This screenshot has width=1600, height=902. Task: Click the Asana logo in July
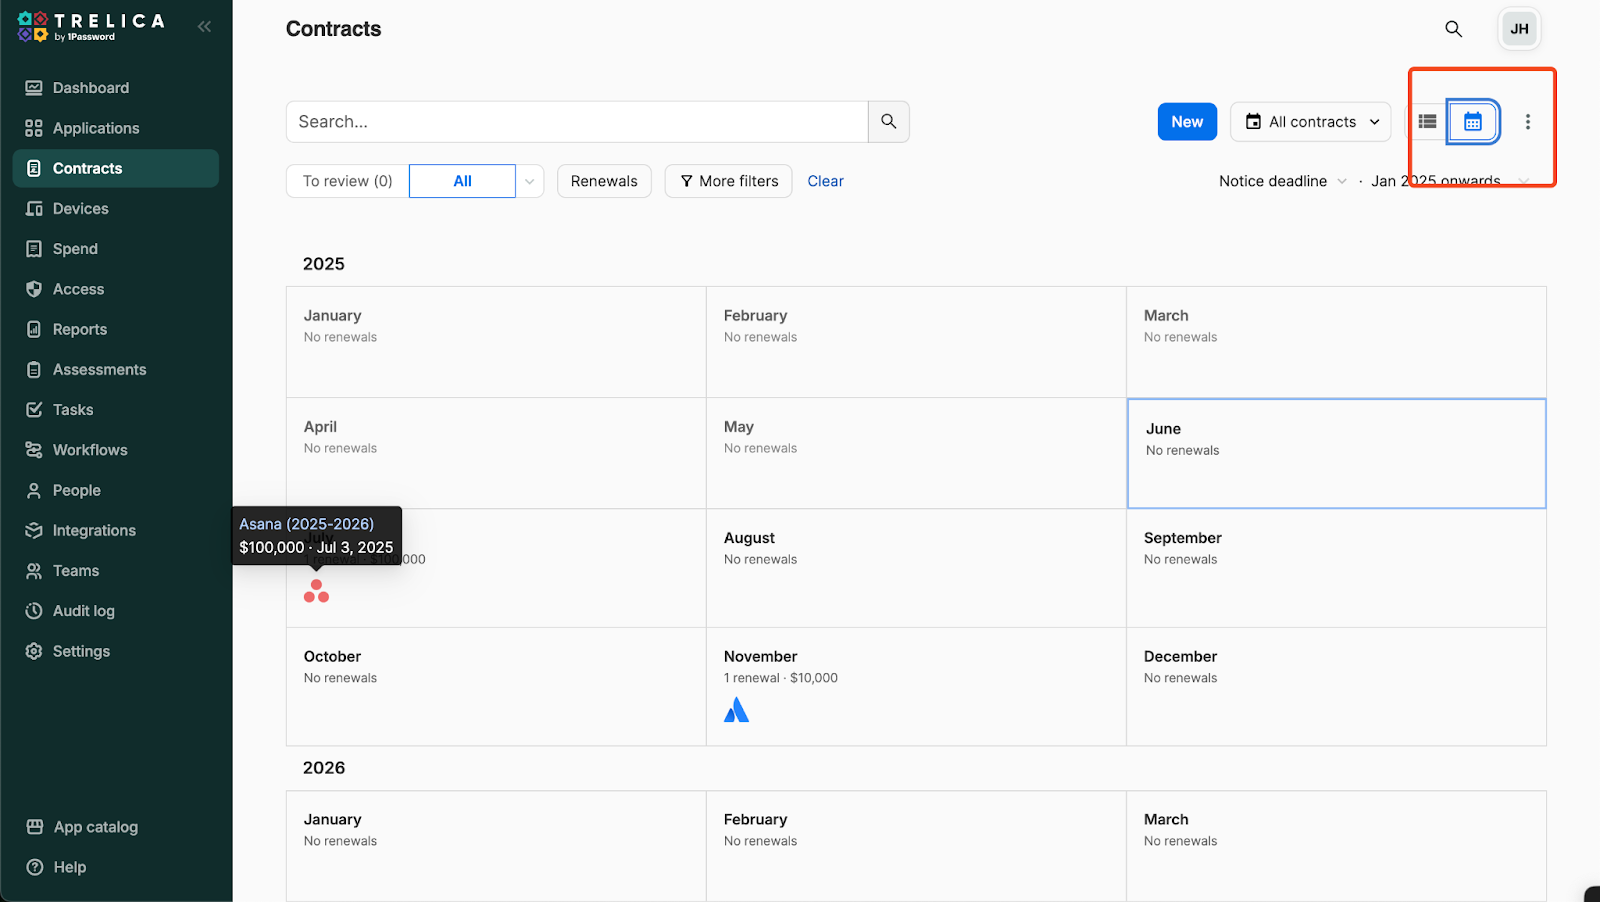pos(316,591)
